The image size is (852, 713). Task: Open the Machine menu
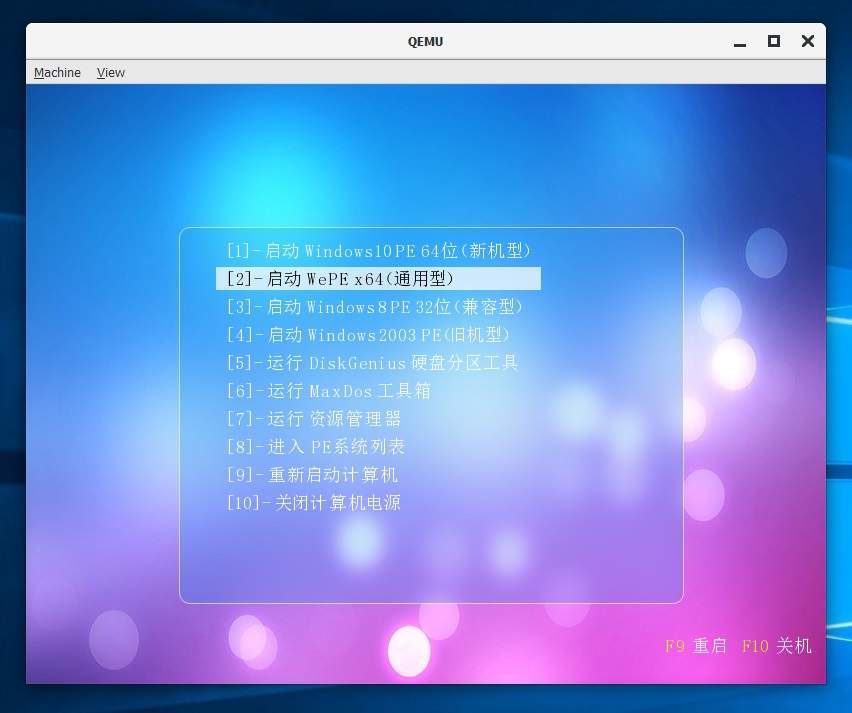tap(57, 72)
